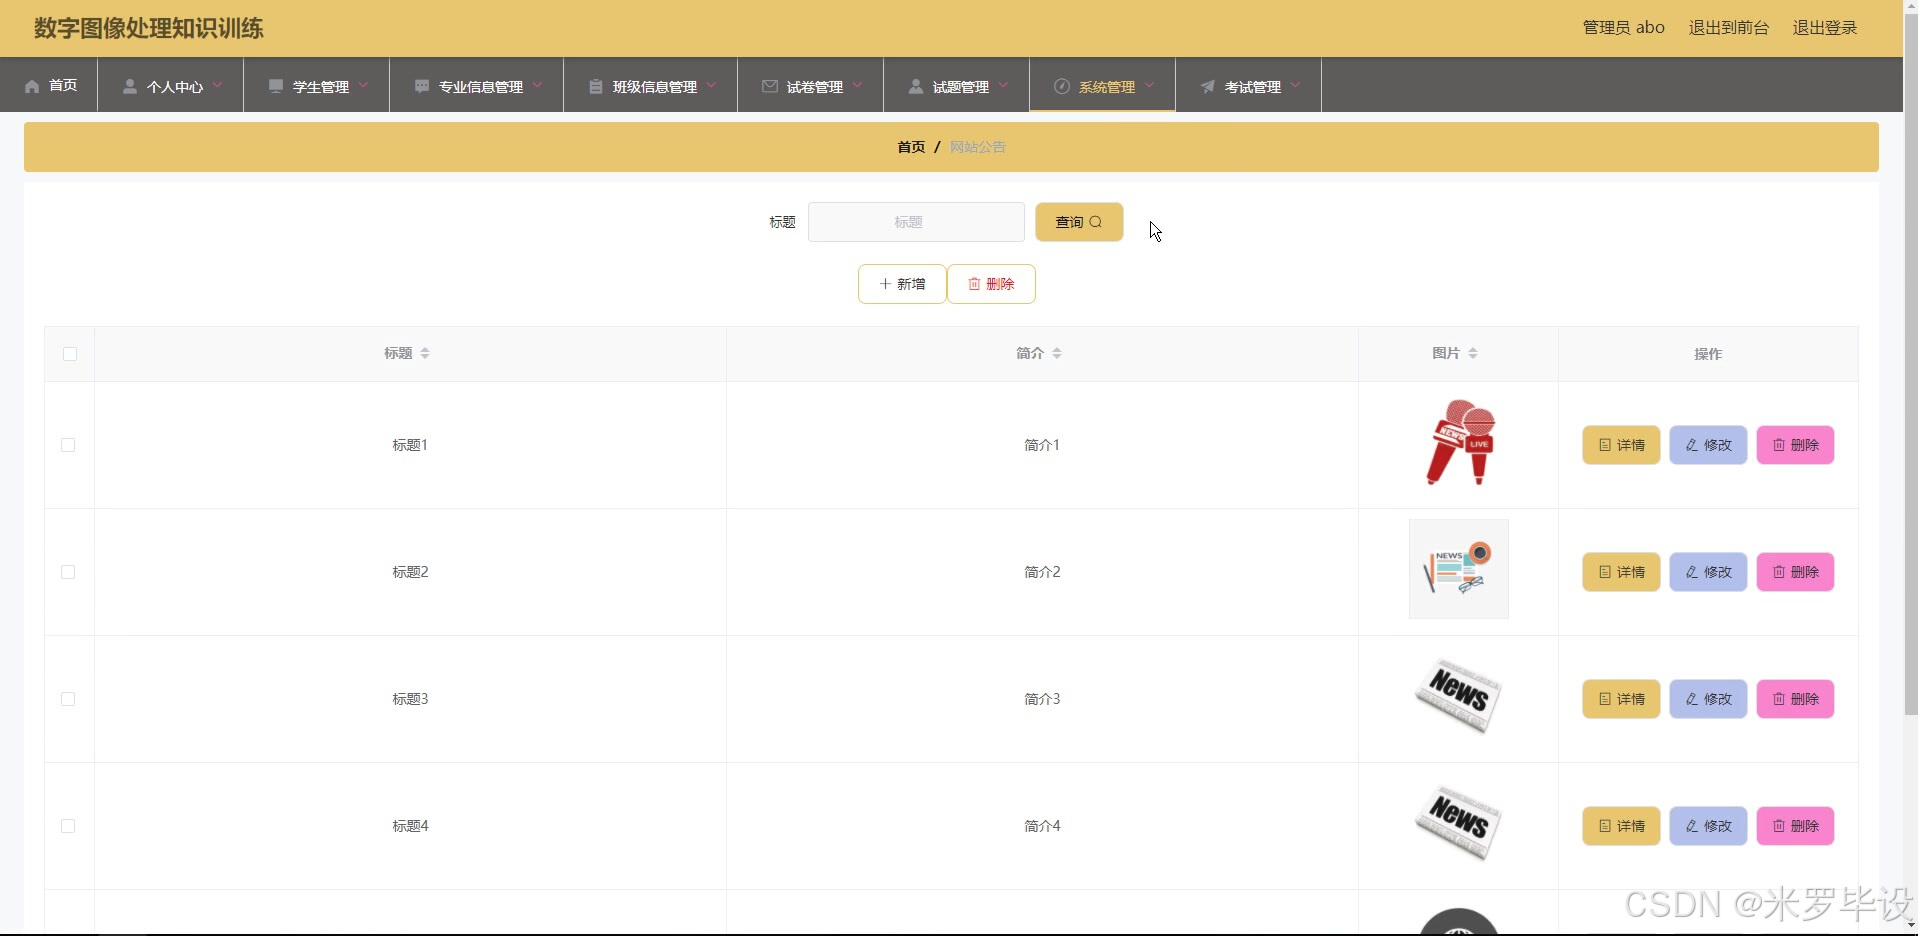1918x936 pixels.
Task: Click 管理员 abo user label
Action: pyautogui.click(x=1623, y=28)
